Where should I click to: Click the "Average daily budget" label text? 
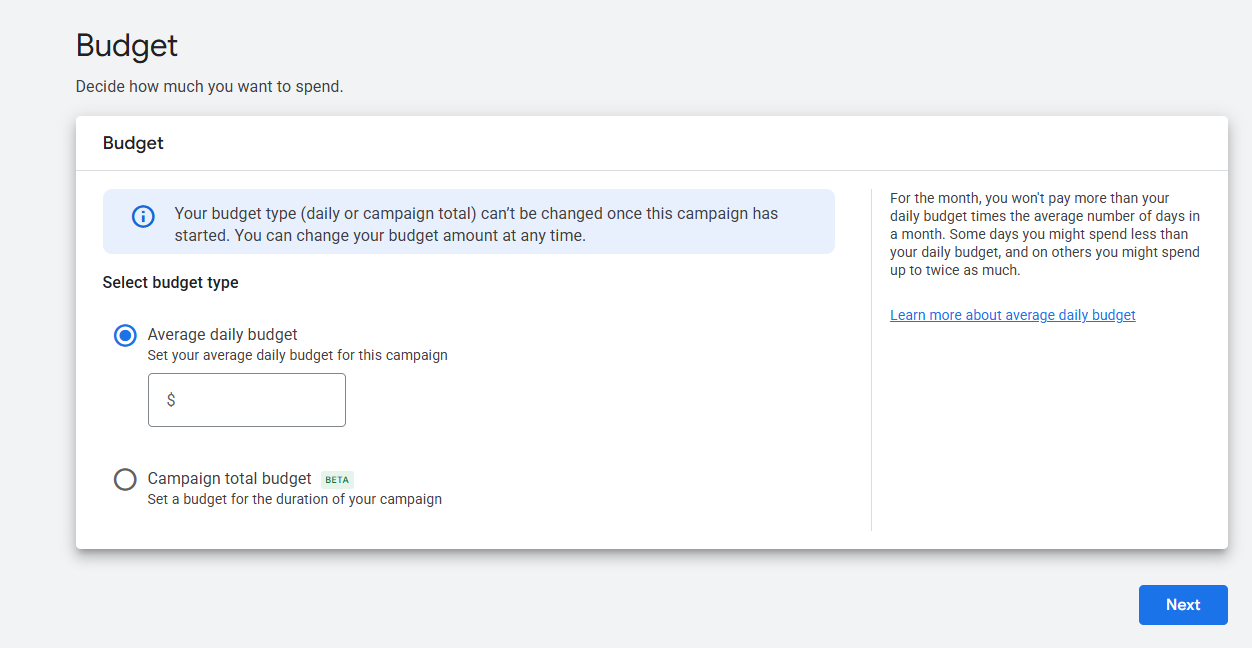pyautogui.click(x=222, y=335)
